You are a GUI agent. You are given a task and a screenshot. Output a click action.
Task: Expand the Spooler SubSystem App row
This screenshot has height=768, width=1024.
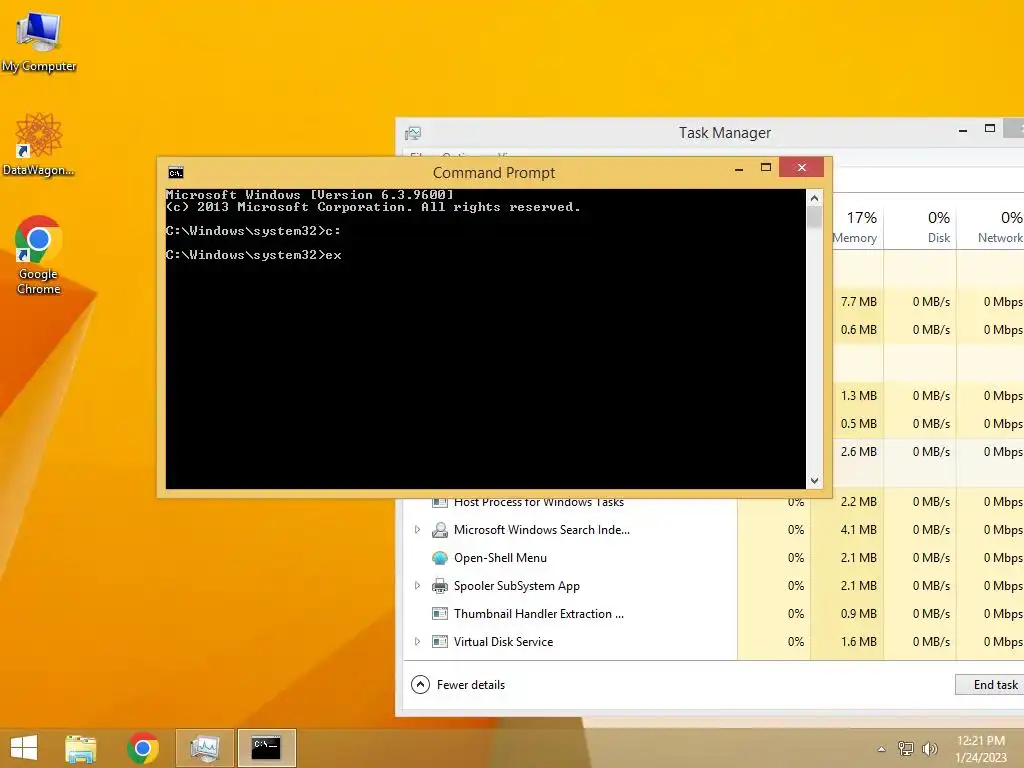click(417, 586)
